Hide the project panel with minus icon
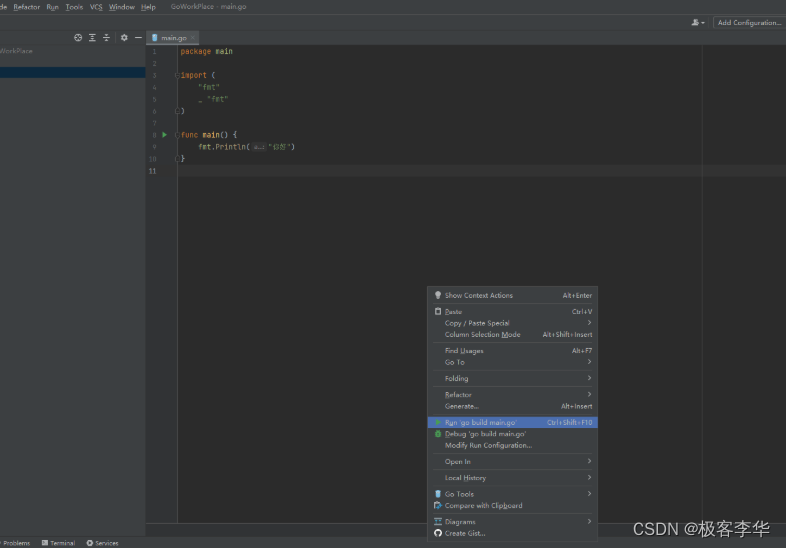786x548 pixels. click(138, 37)
